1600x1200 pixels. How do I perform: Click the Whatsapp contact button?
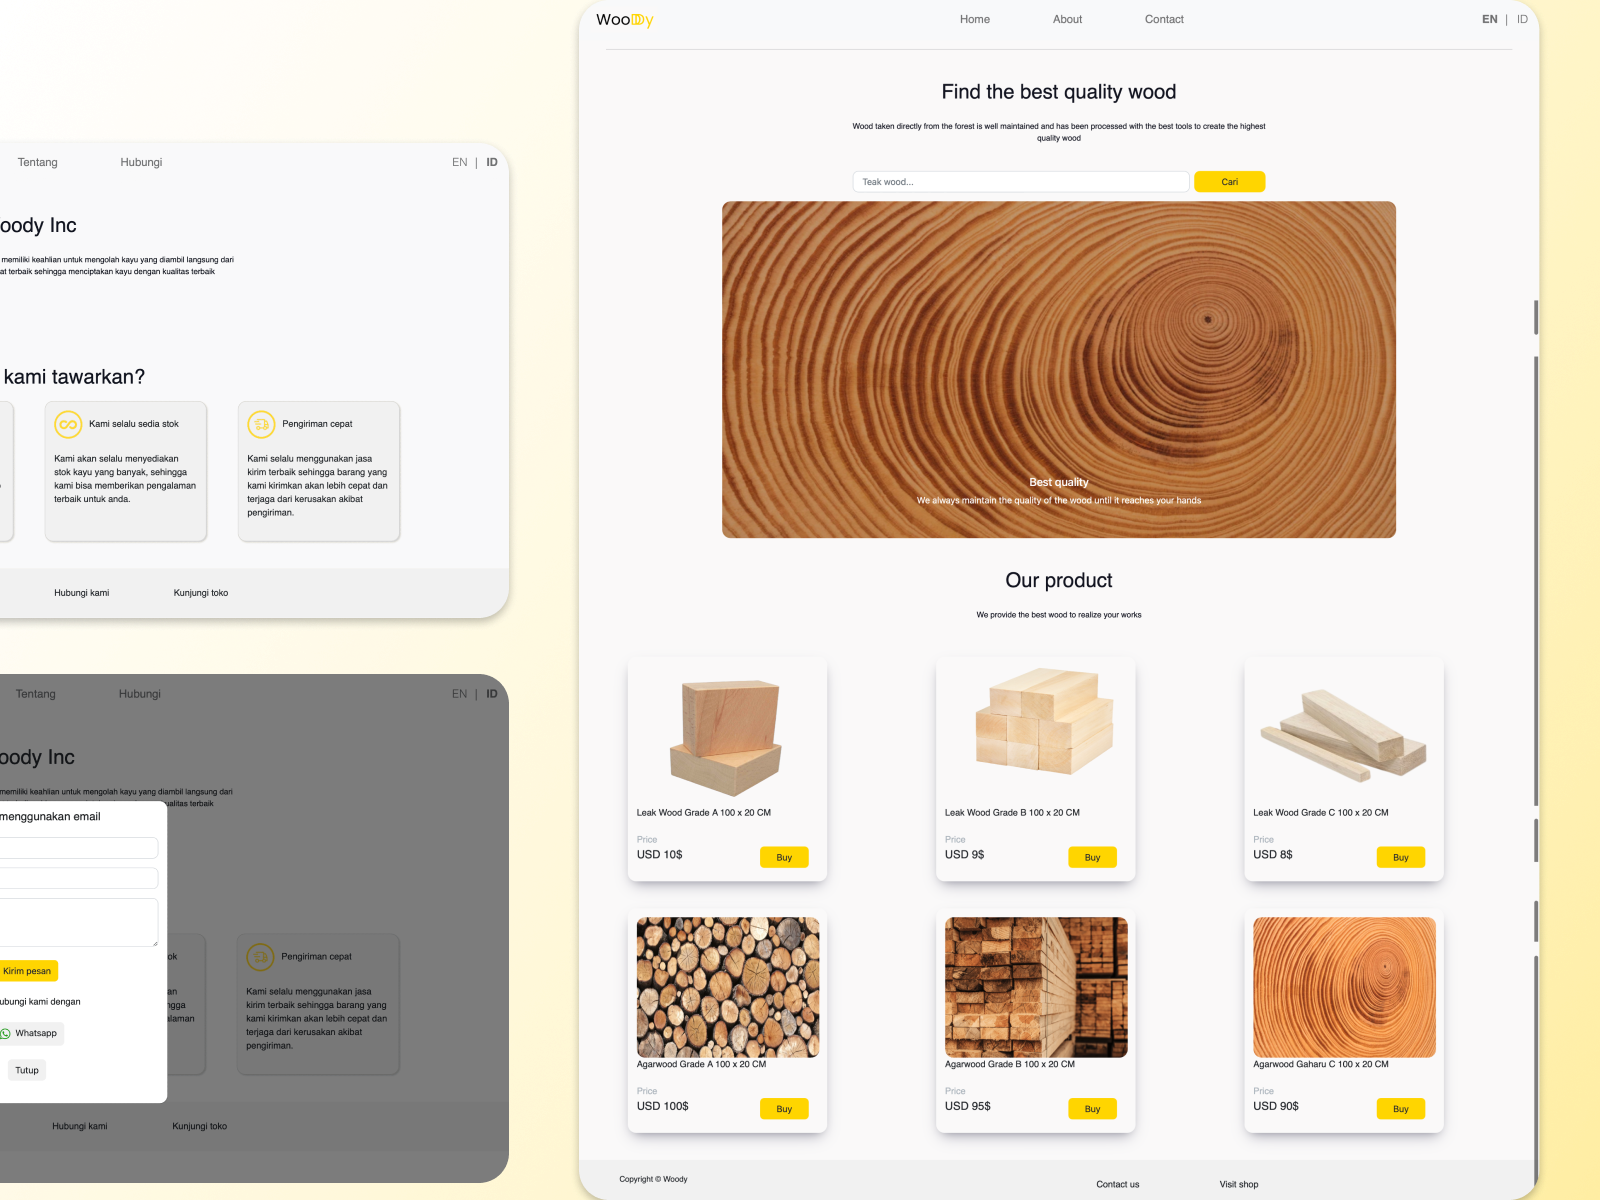(30, 1033)
